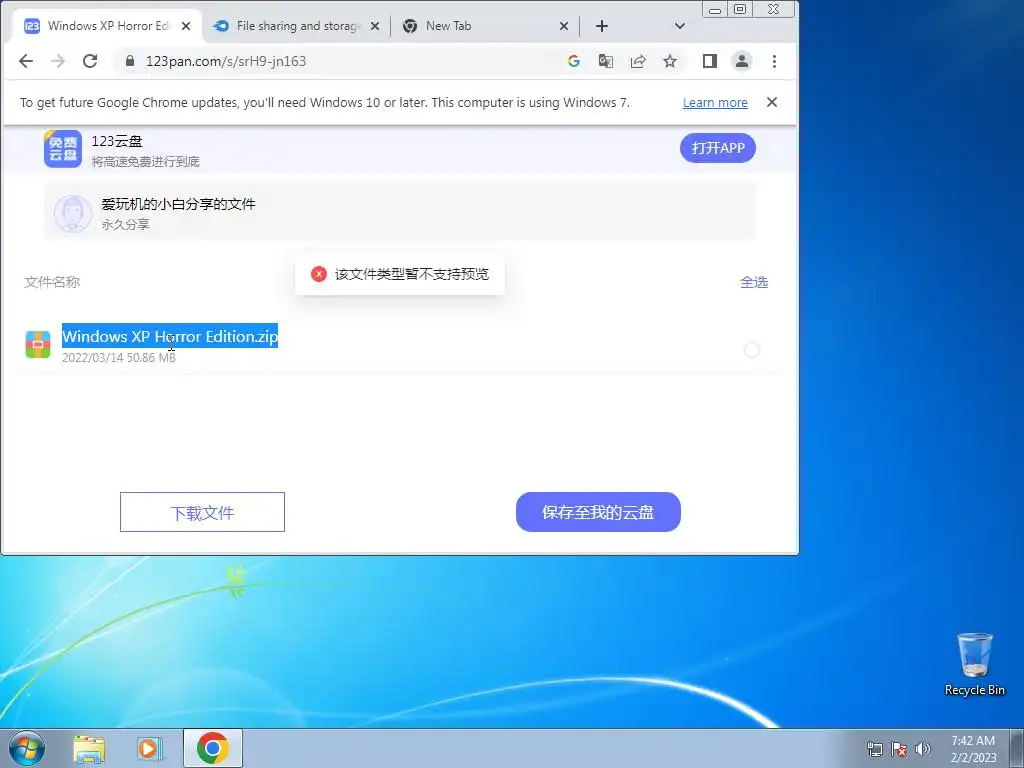Image resolution: width=1024 pixels, height=768 pixels.
Task: Click the file date 2022/03/14 50.86 MB
Action: point(119,358)
